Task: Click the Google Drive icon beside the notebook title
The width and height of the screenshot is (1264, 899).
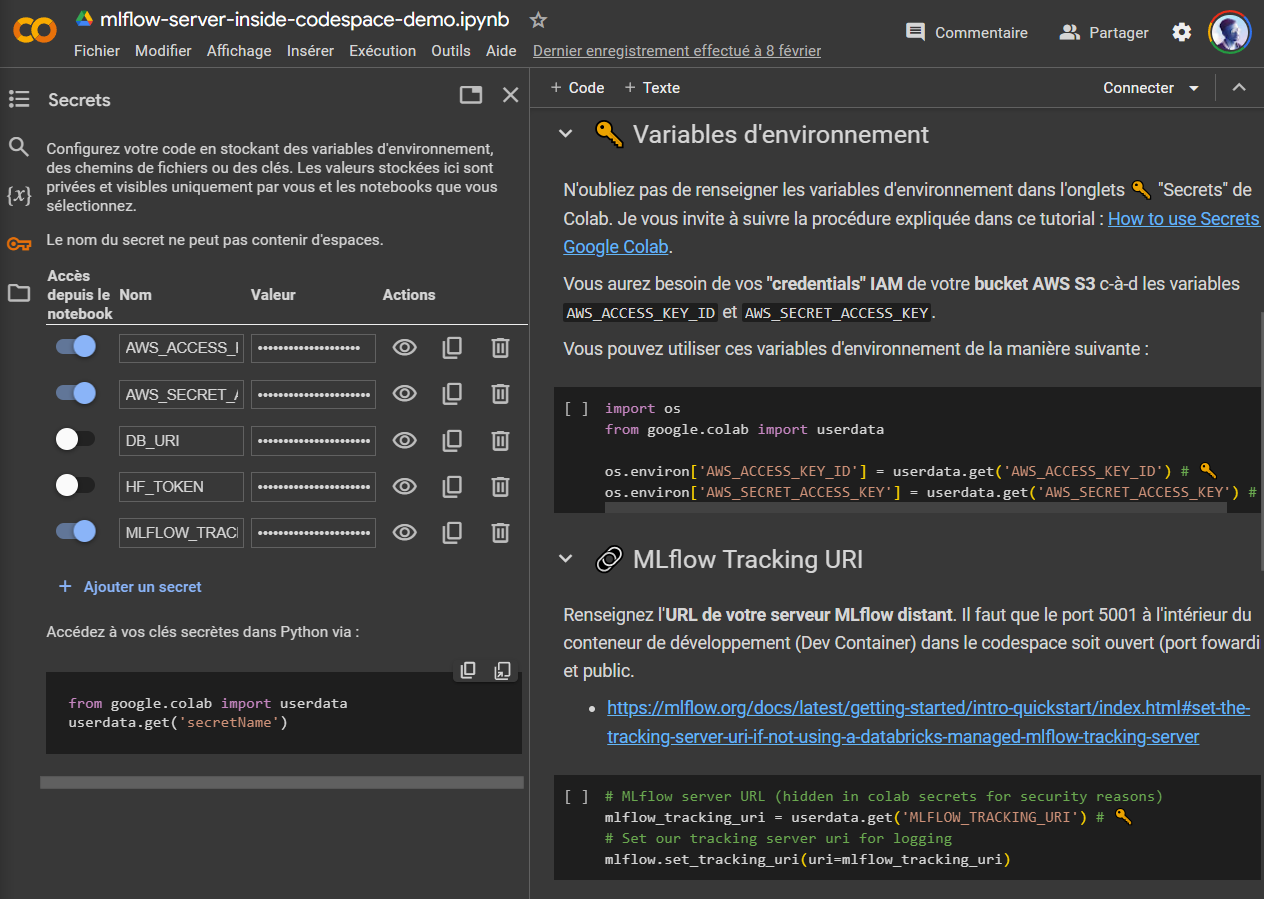Action: point(84,20)
